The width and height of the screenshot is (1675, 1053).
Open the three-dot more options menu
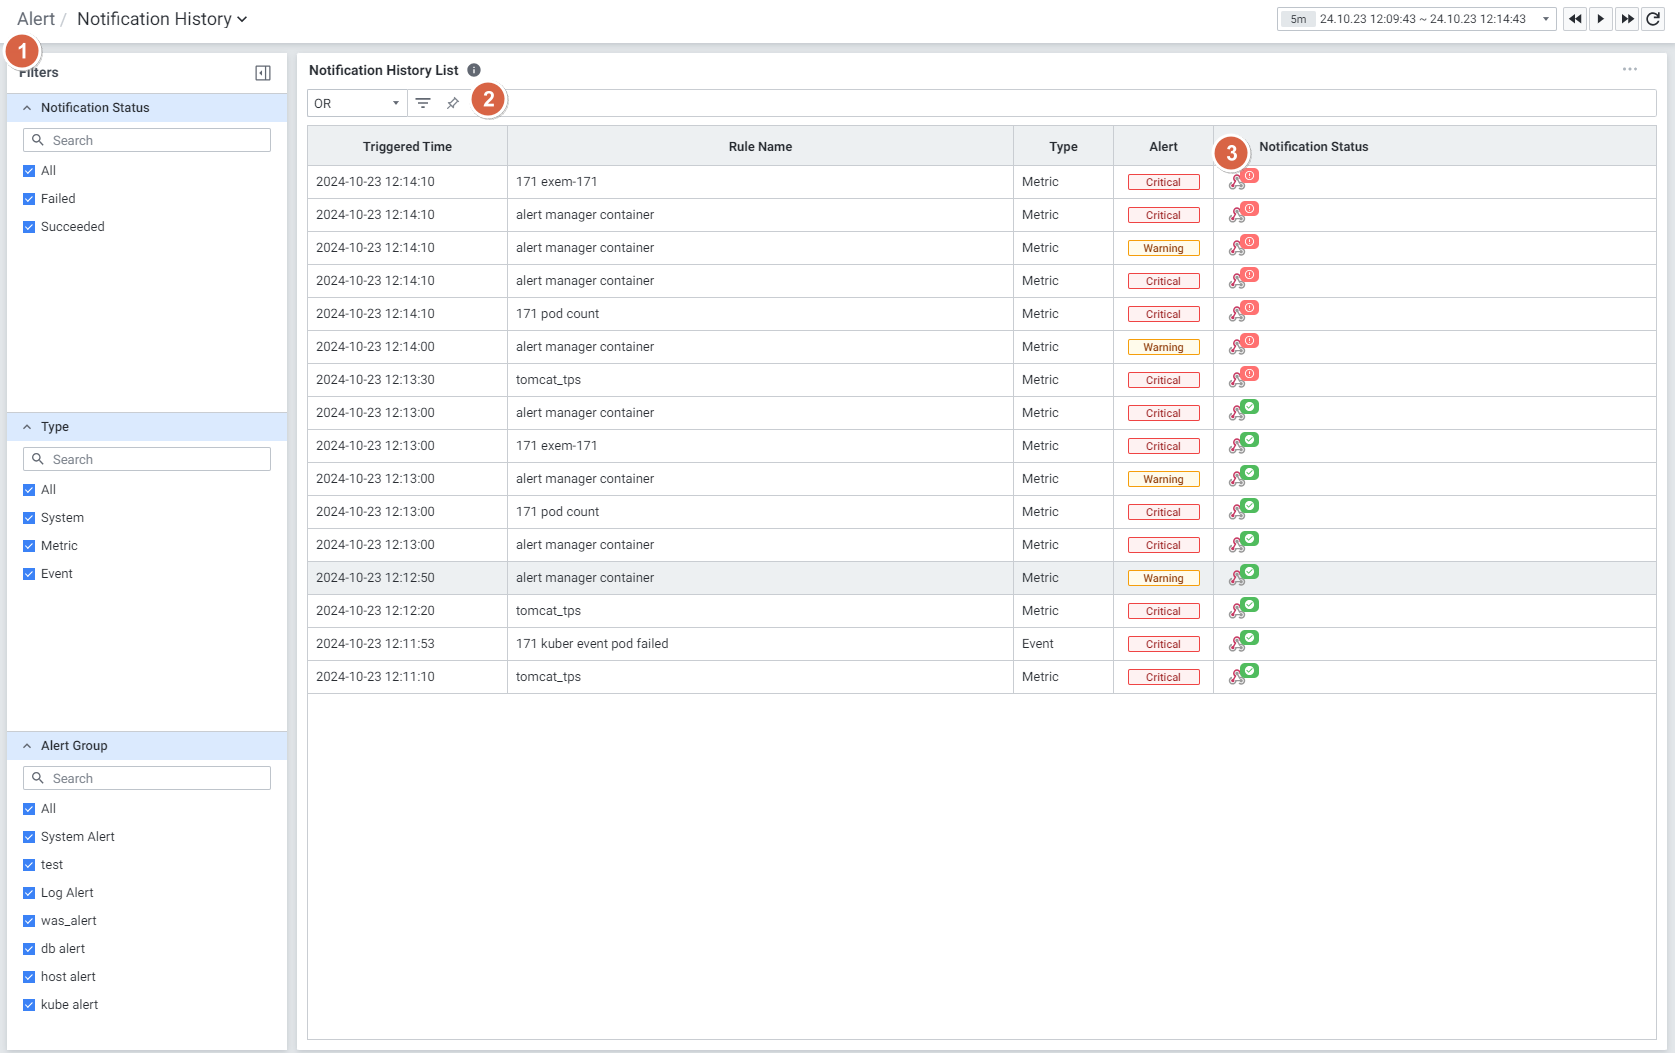pos(1630,69)
